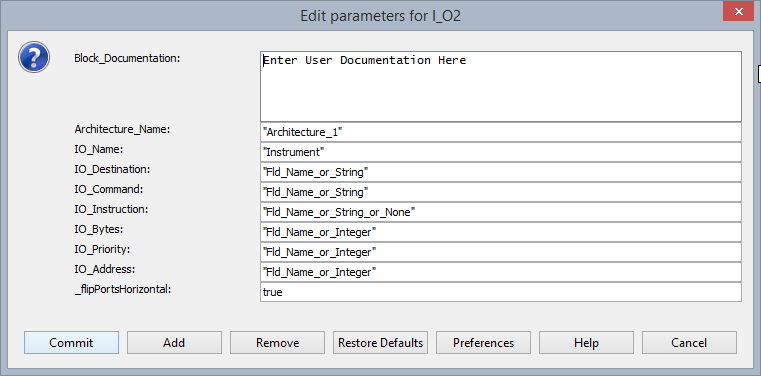
Task: Cancel the parameter editing
Action: pos(689,343)
